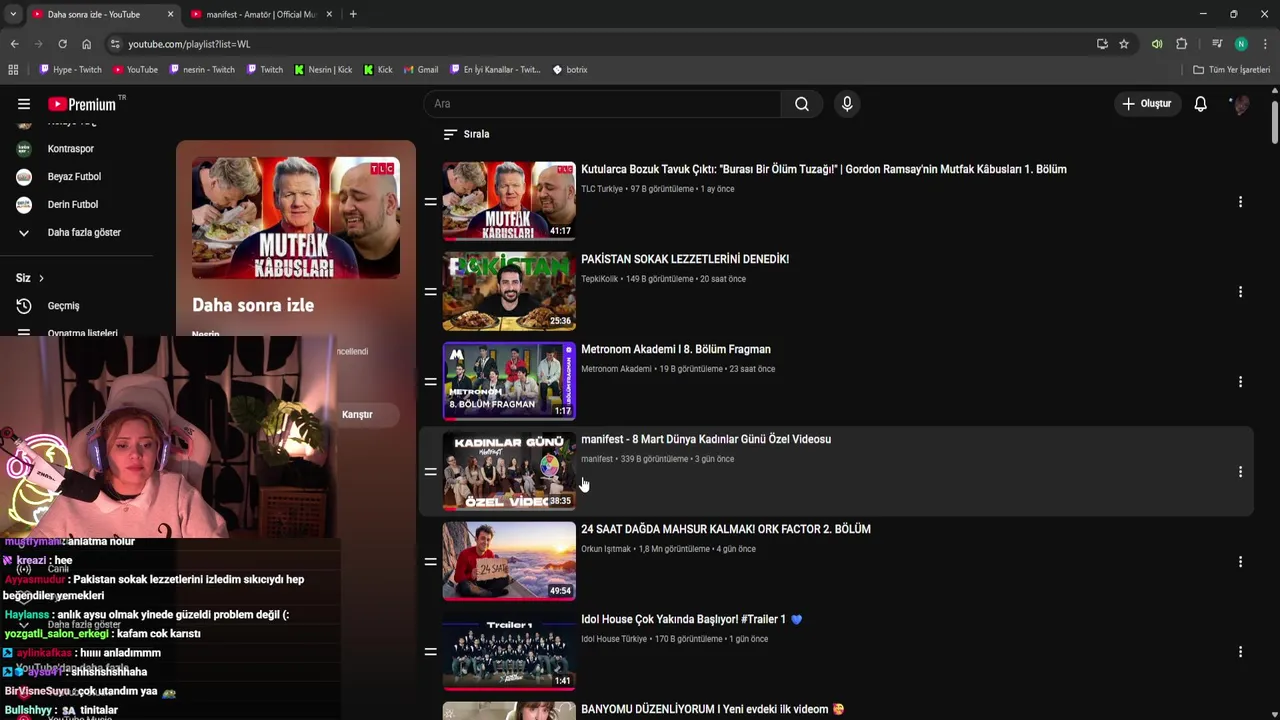
Task: Open Hype - Twitch bookmark
Action: pyautogui.click(x=70, y=70)
